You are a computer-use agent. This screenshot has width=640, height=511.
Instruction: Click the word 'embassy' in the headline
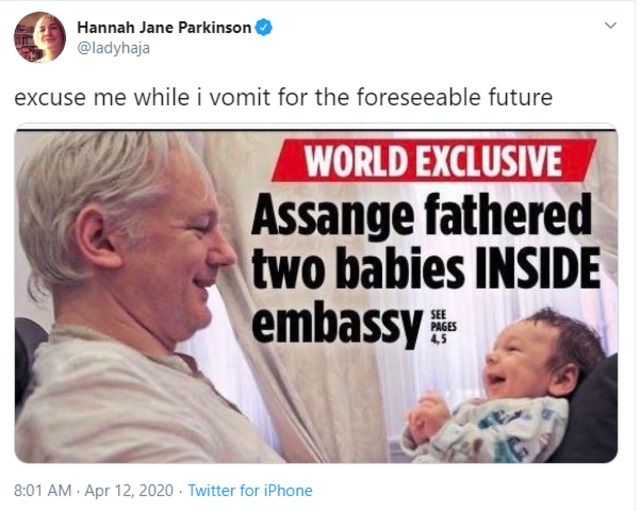click(337, 323)
